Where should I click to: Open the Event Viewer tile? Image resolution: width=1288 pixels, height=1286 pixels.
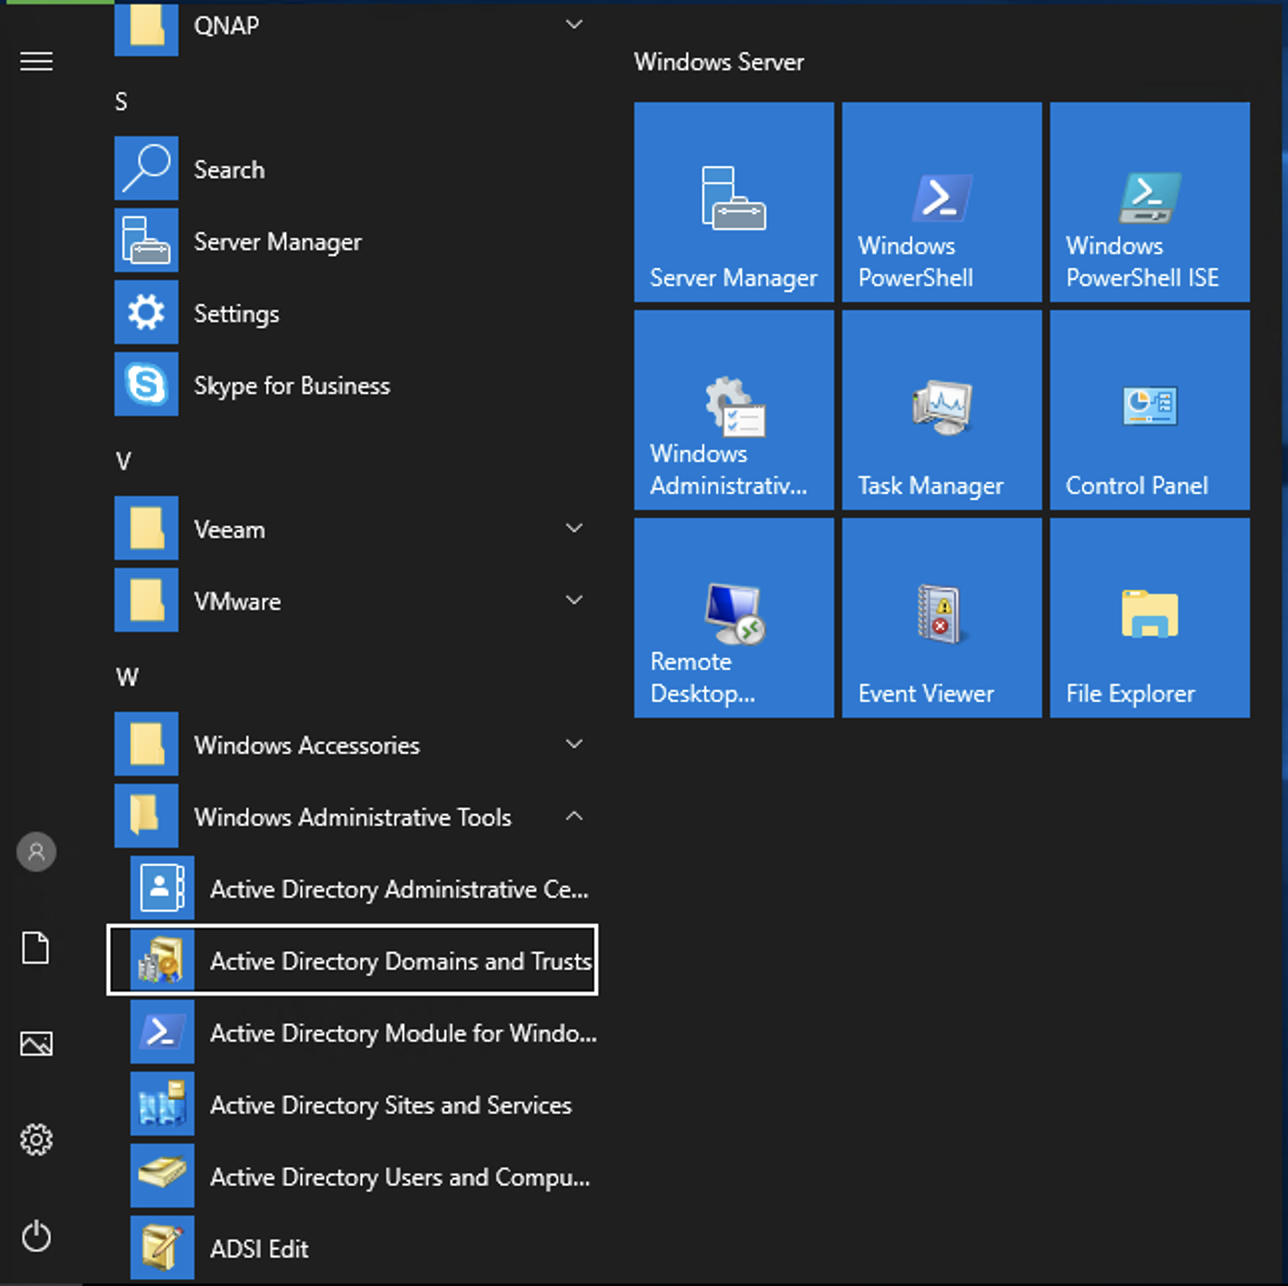point(942,618)
